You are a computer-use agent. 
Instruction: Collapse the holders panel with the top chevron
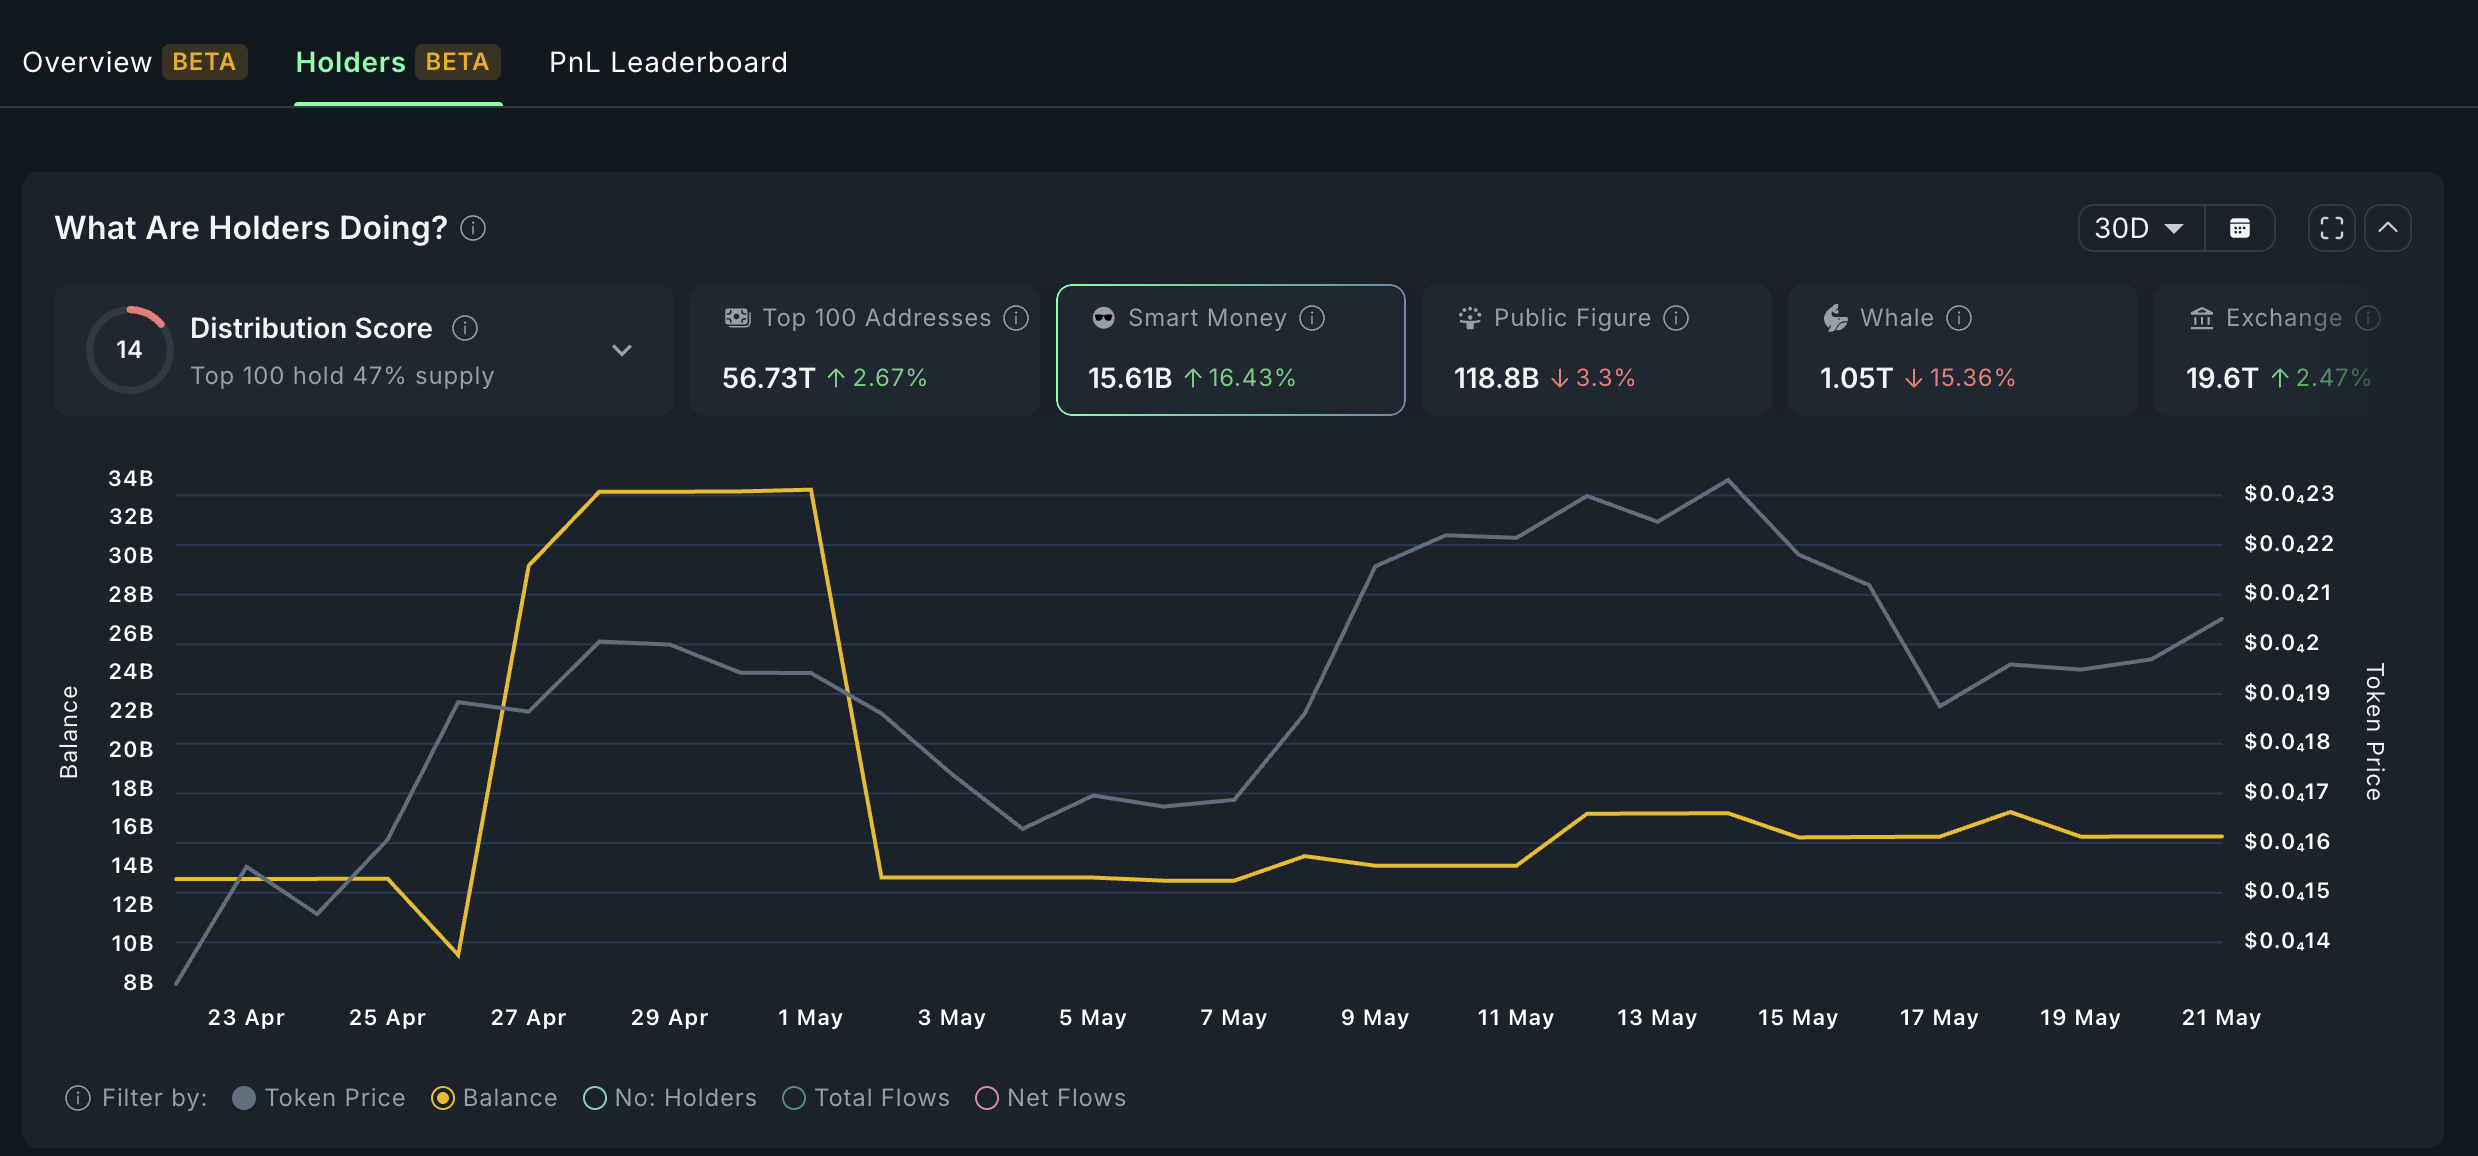tap(2388, 228)
